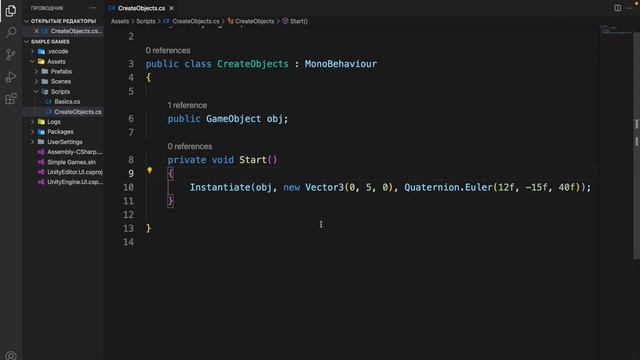Image resolution: width=640 pixels, height=360 pixels.
Task: Open explorer panel more actions ellipsis
Action: 93,8
